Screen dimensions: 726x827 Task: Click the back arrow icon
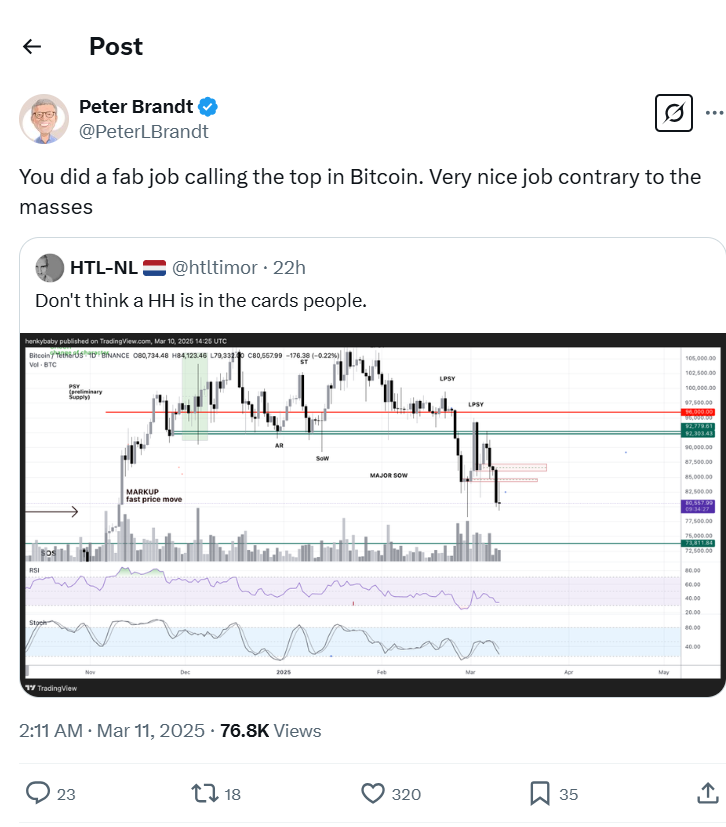[x=31, y=46]
